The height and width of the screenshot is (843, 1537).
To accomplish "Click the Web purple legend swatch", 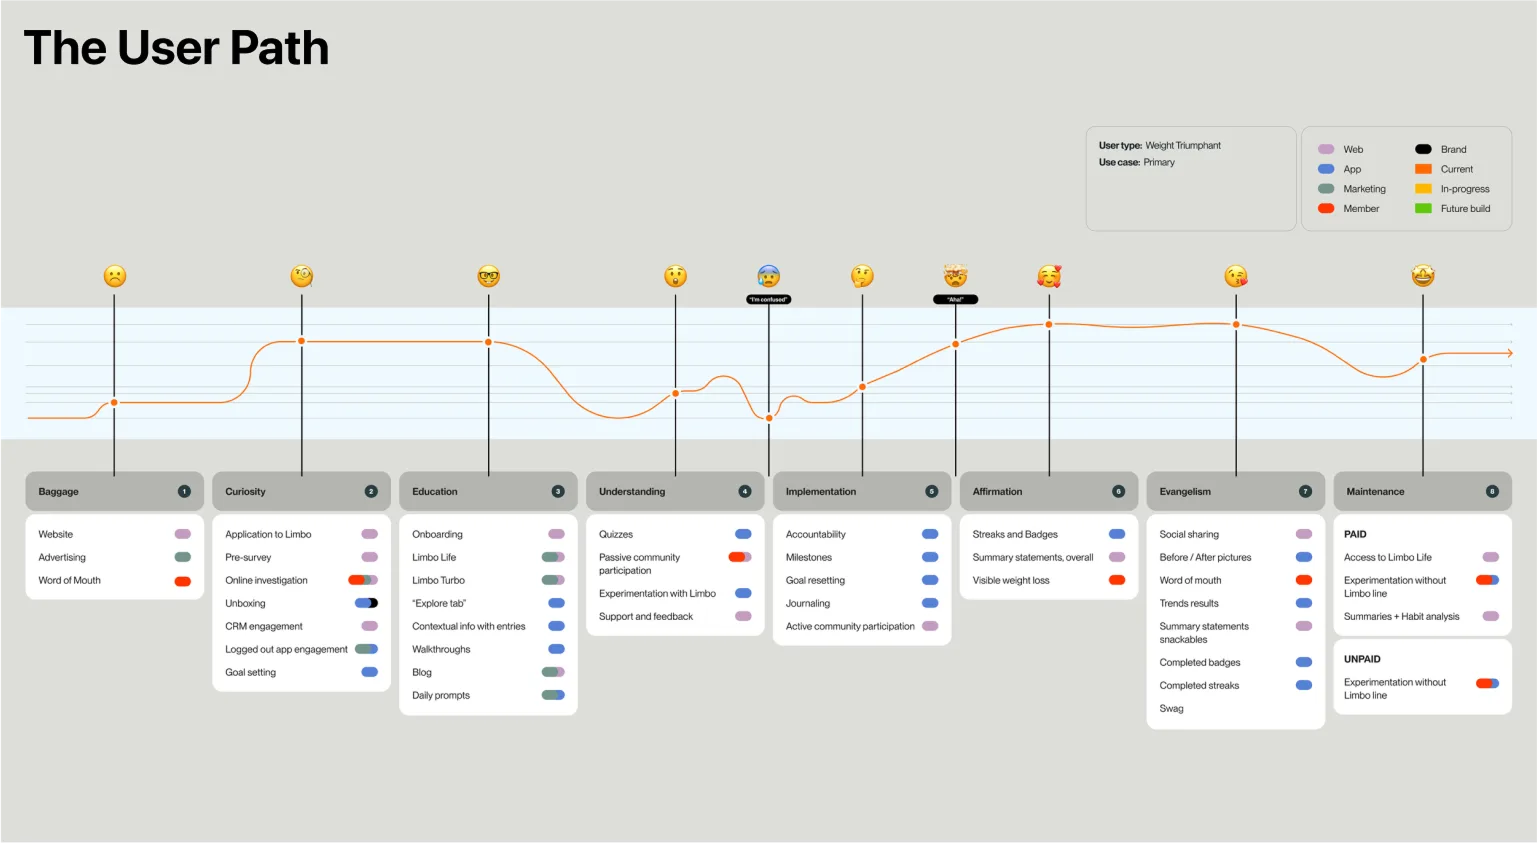I will pos(1326,149).
